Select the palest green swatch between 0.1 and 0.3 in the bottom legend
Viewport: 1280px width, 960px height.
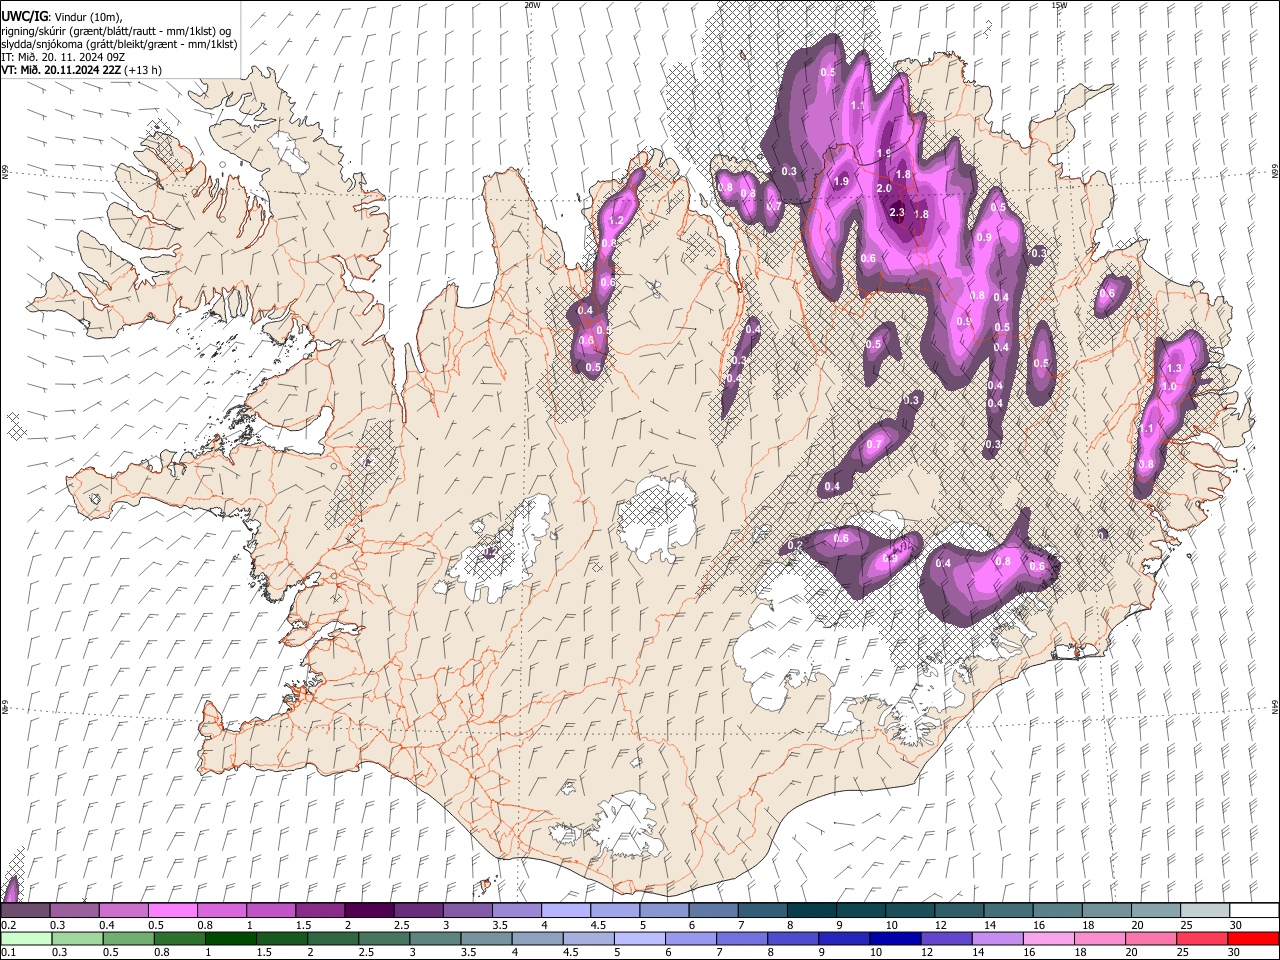(x=26, y=939)
